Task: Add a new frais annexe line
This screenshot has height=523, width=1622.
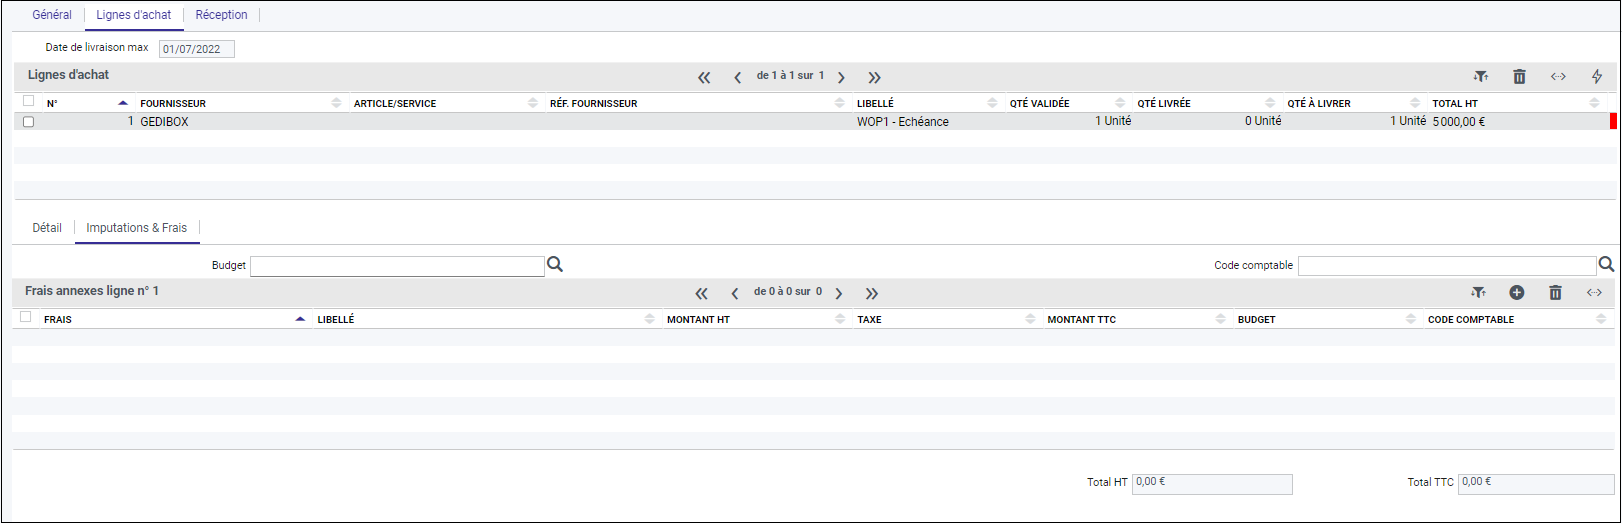Action: 1517,293
